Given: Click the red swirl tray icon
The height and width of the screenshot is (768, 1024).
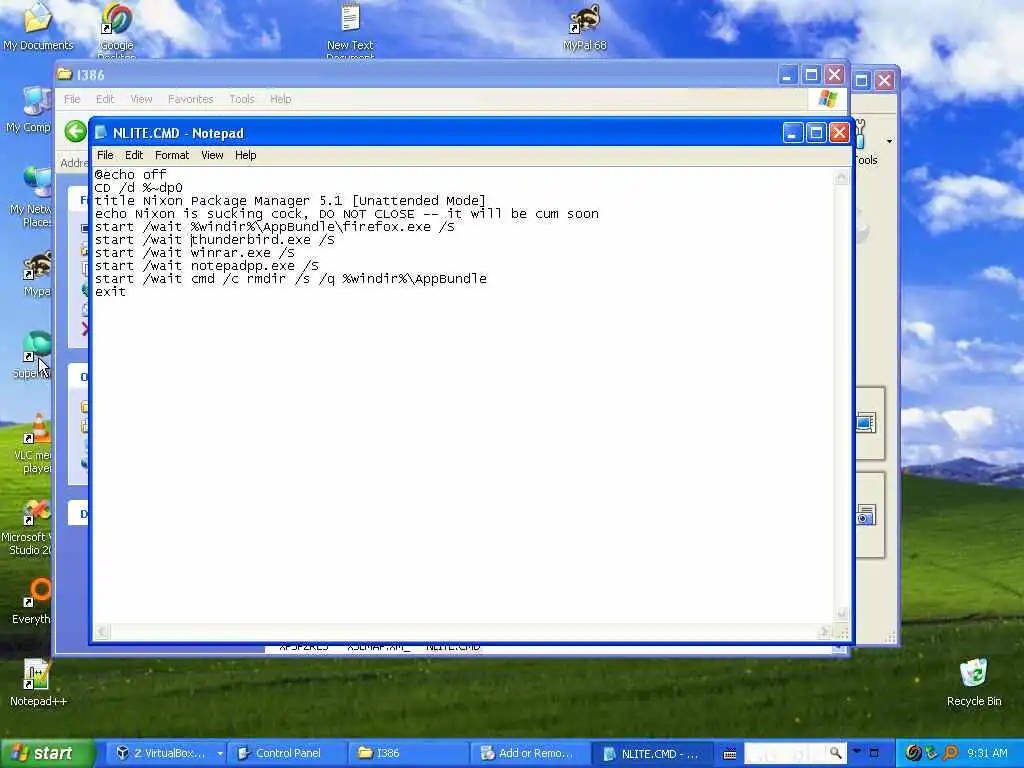Looking at the screenshot, I should coord(913,753).
